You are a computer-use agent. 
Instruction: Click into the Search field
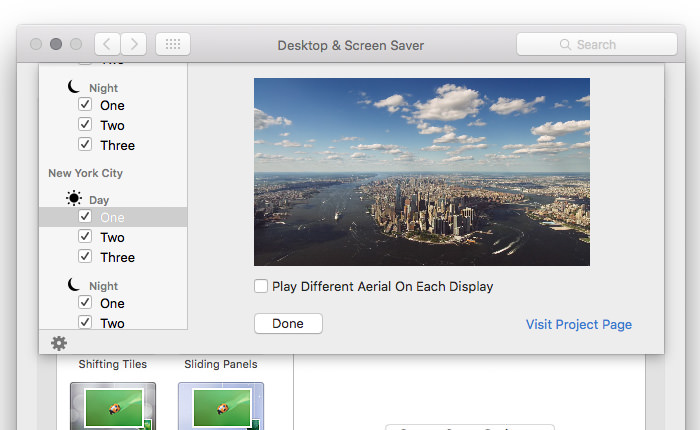pos(596,44)
